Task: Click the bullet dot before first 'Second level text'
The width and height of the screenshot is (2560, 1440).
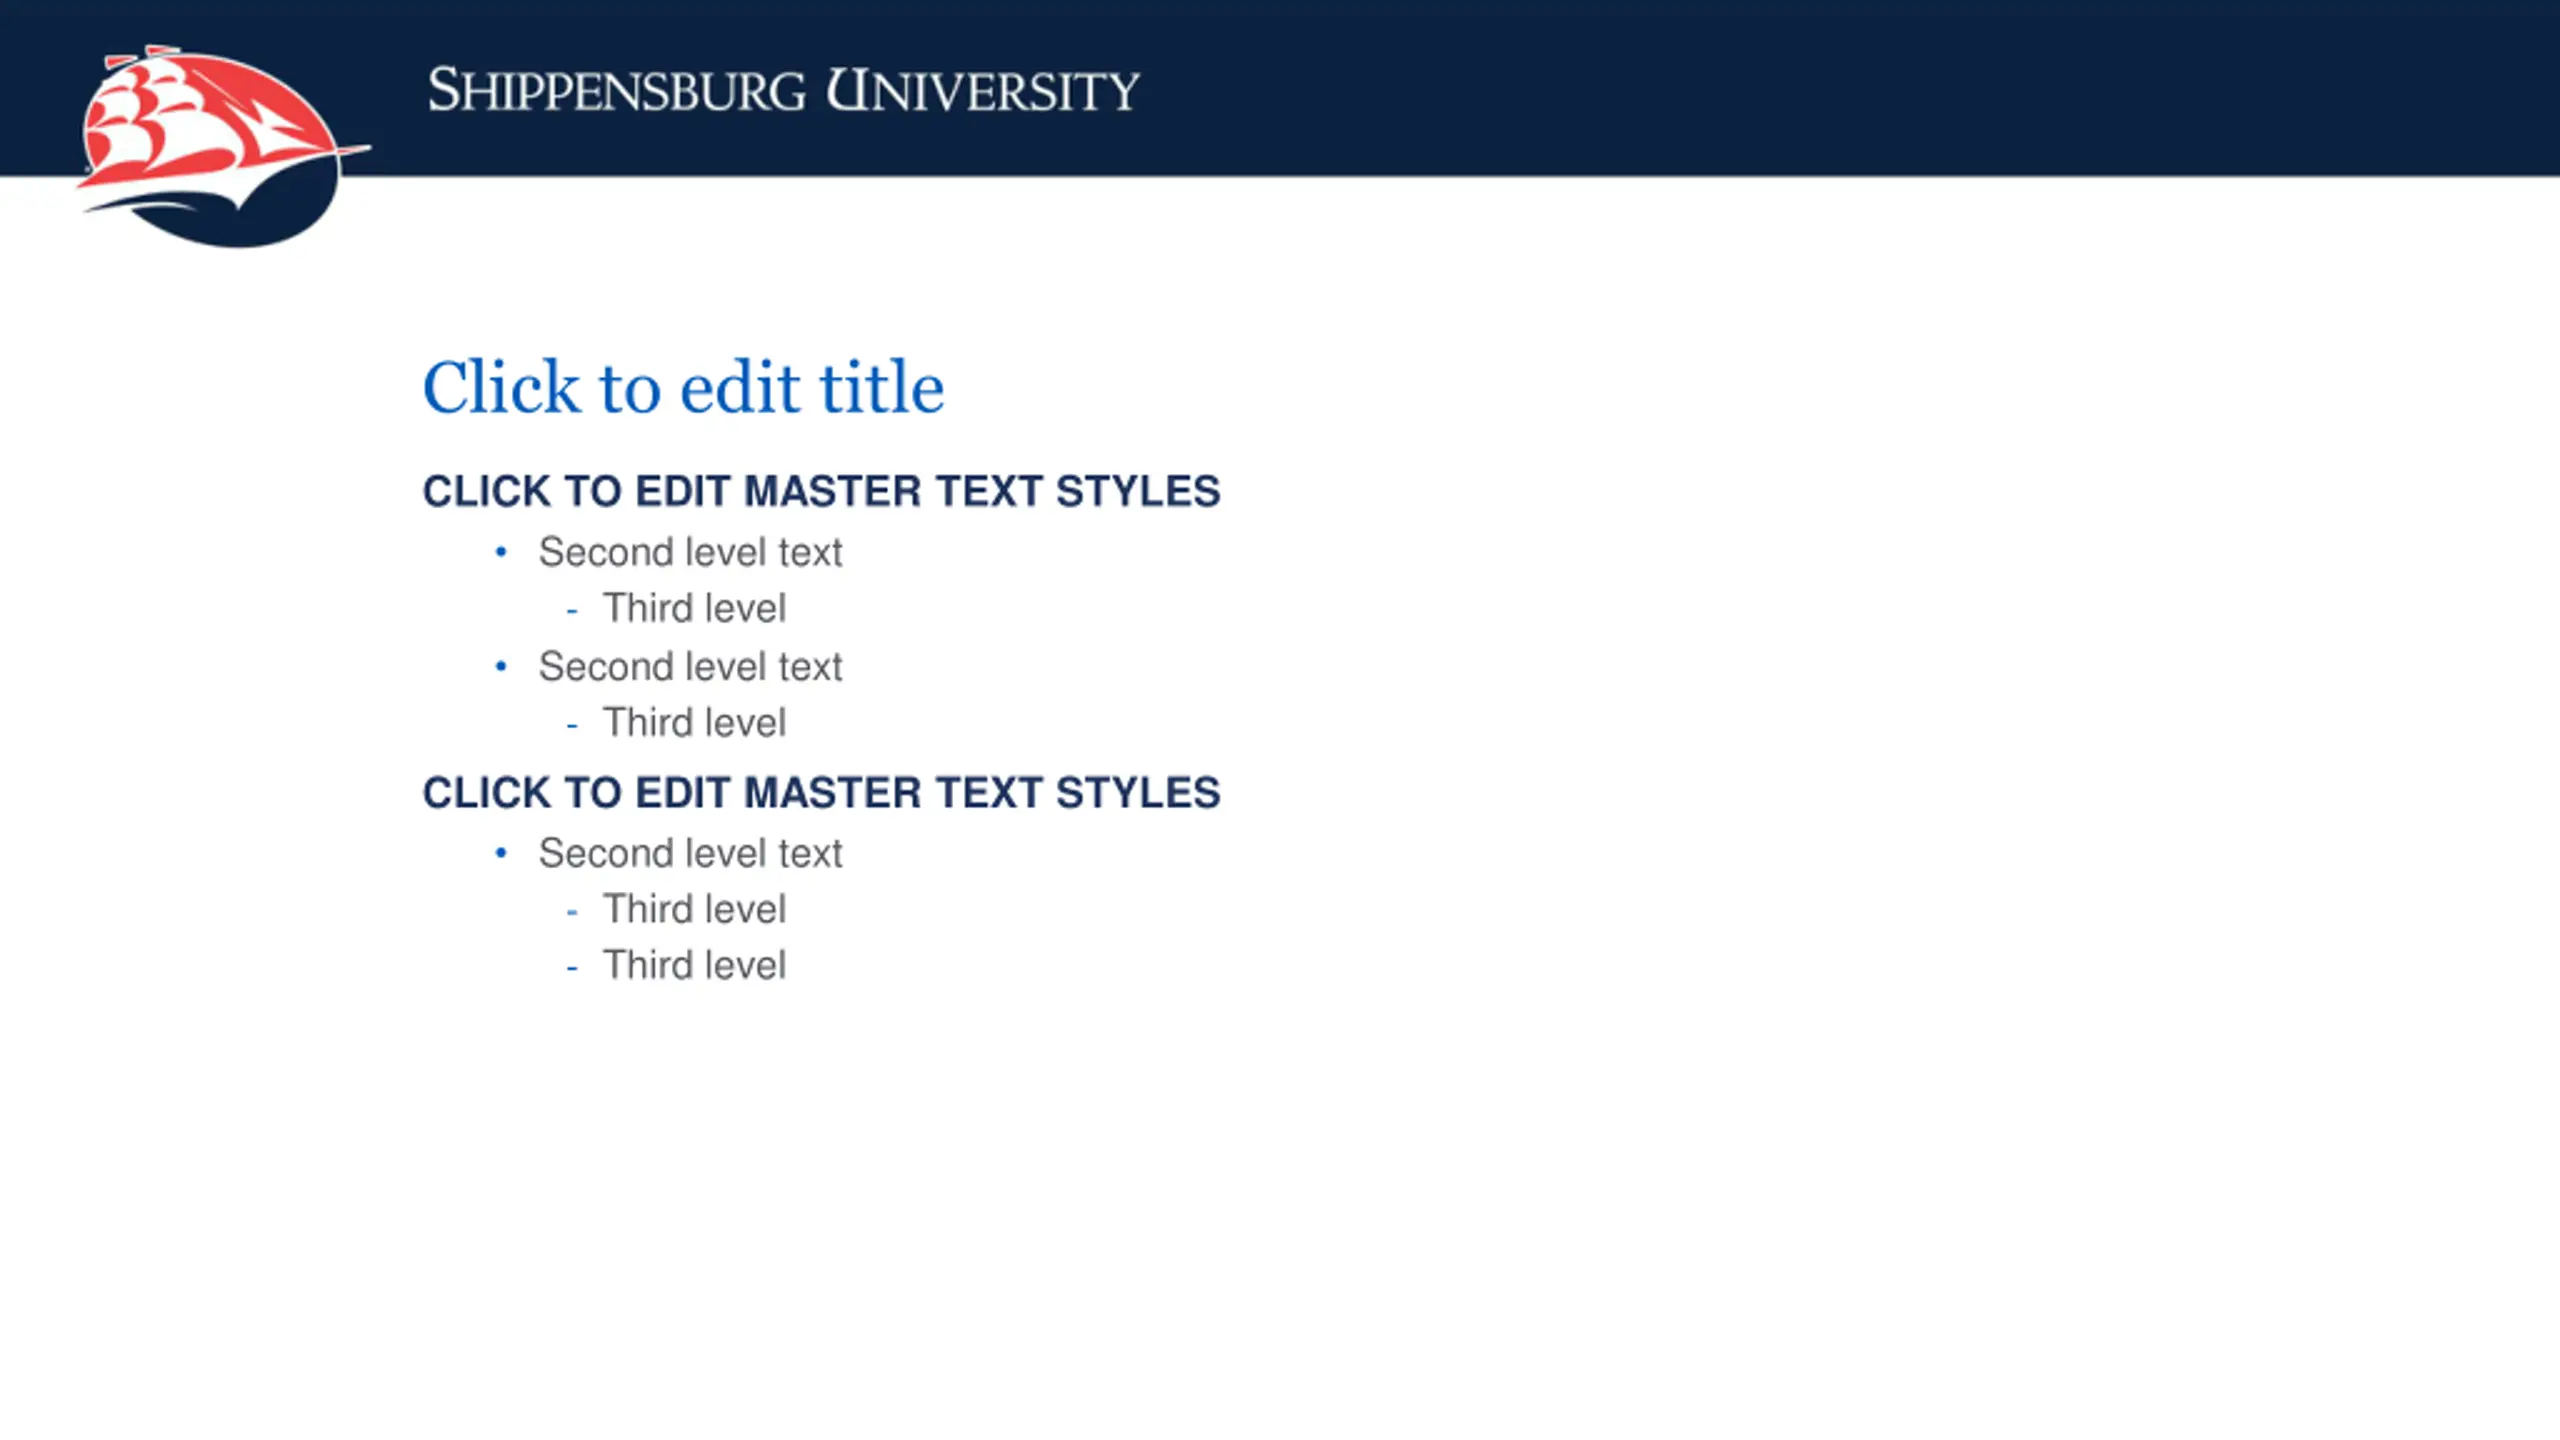Action: pyautogui.click(x=501, y=551)
